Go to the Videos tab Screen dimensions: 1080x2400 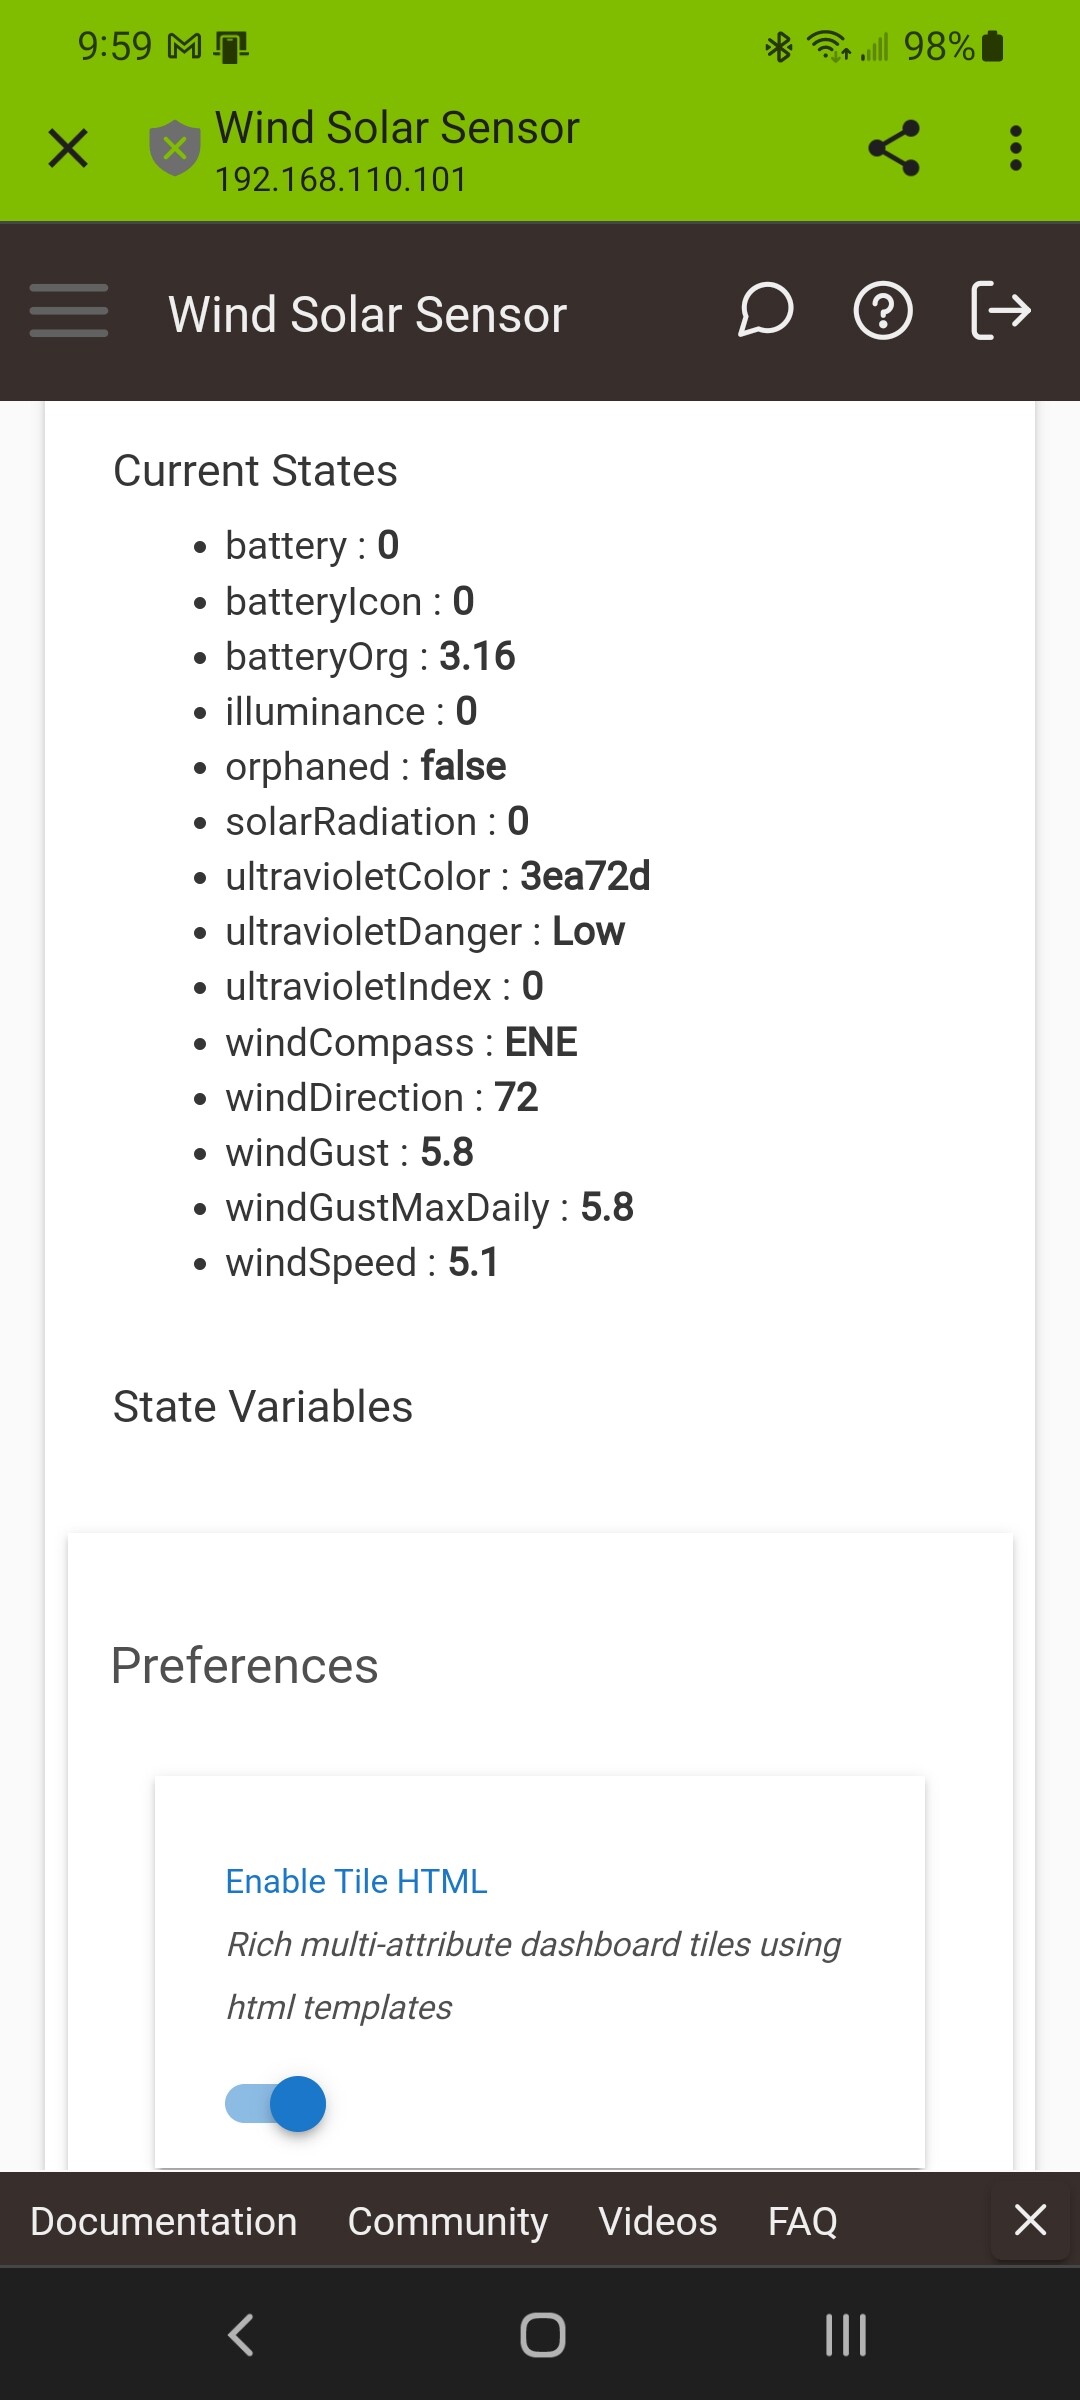tap(657, 2221)
